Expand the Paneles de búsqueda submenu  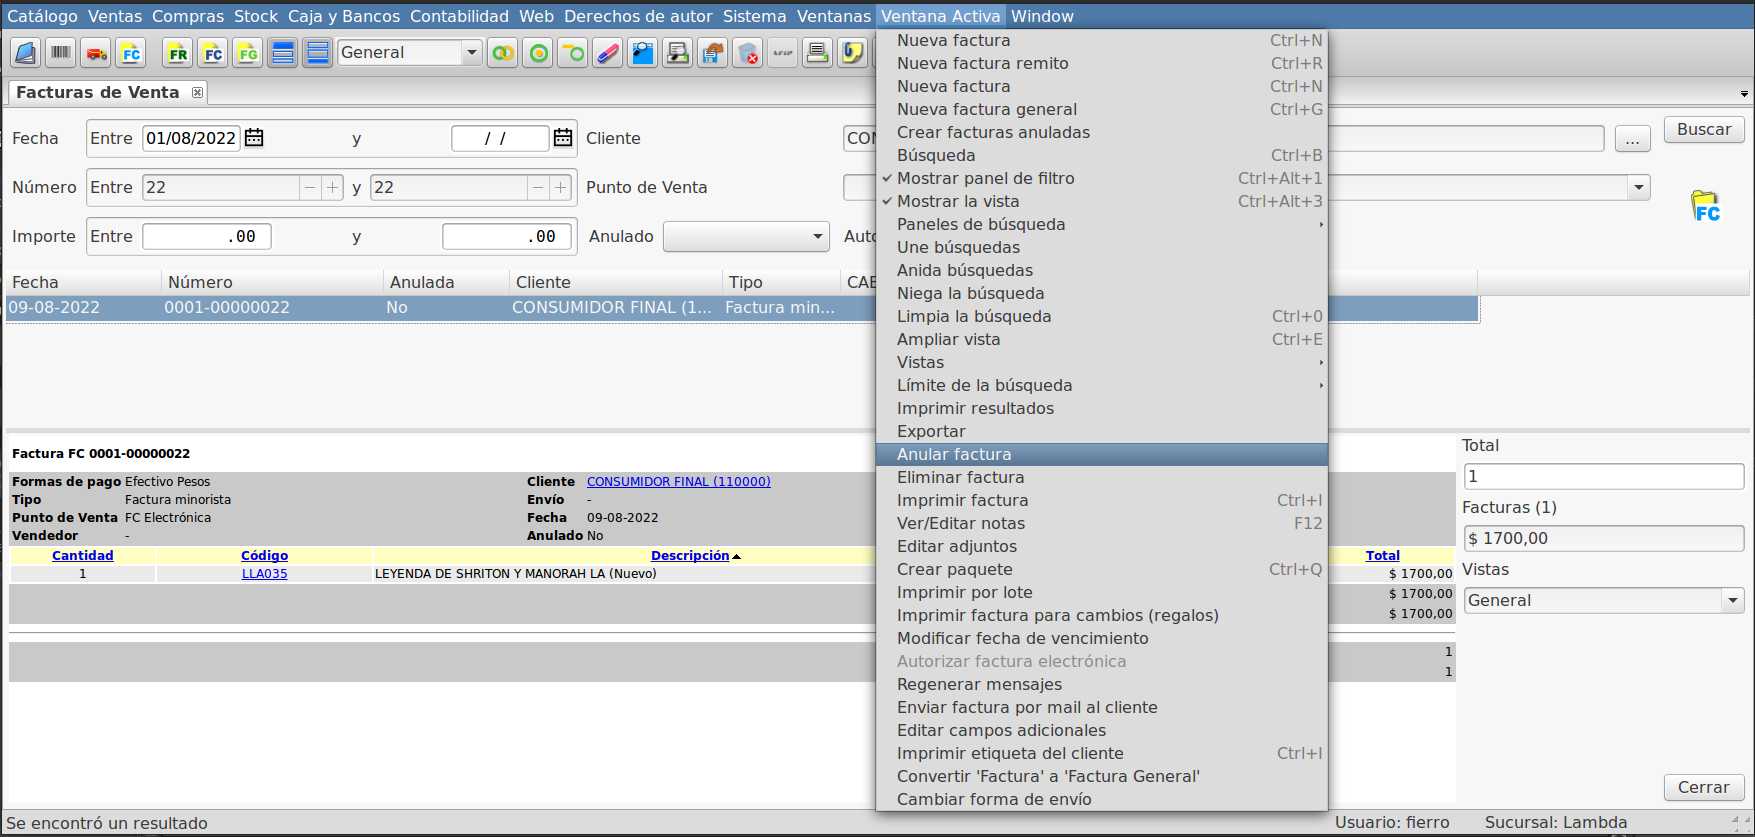[1102, 224]
